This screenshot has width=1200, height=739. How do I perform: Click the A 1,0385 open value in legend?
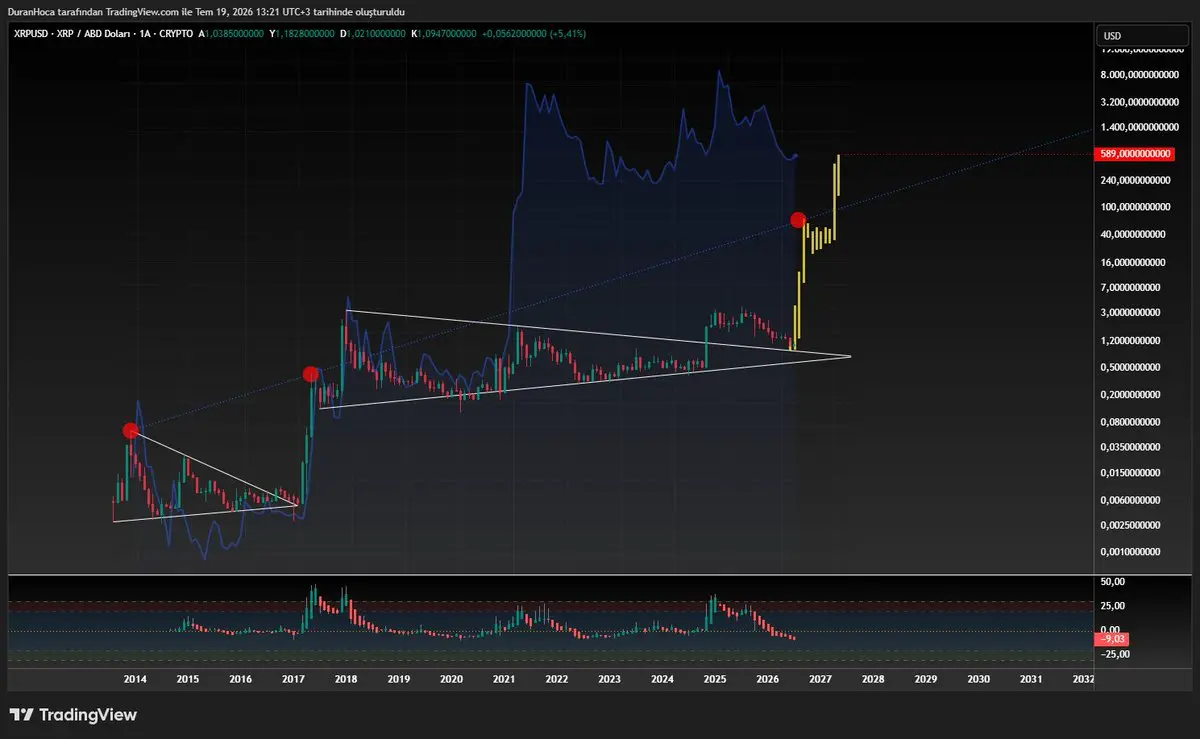[x=231, y=34]
